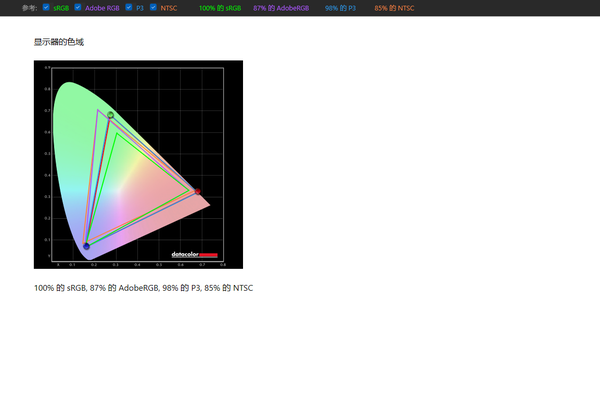Select the 98% 的 P3 result
Viewport: 600px width, 397px height.
[341, 8]
